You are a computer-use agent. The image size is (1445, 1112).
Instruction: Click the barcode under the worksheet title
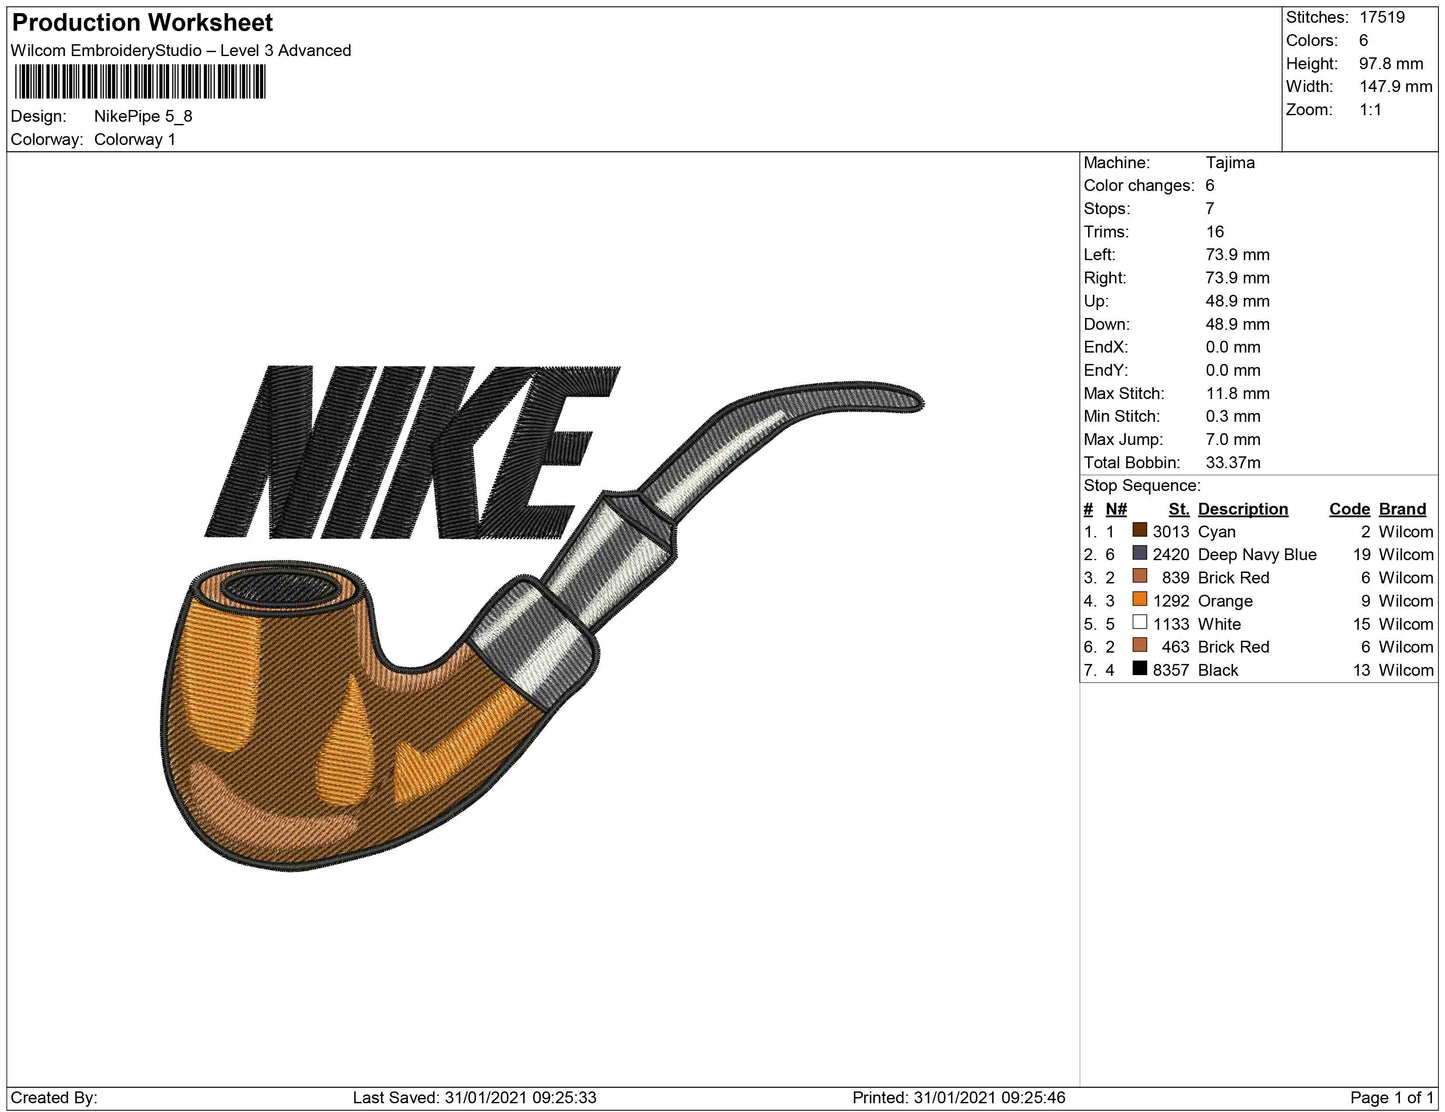(x=140, y=82)
